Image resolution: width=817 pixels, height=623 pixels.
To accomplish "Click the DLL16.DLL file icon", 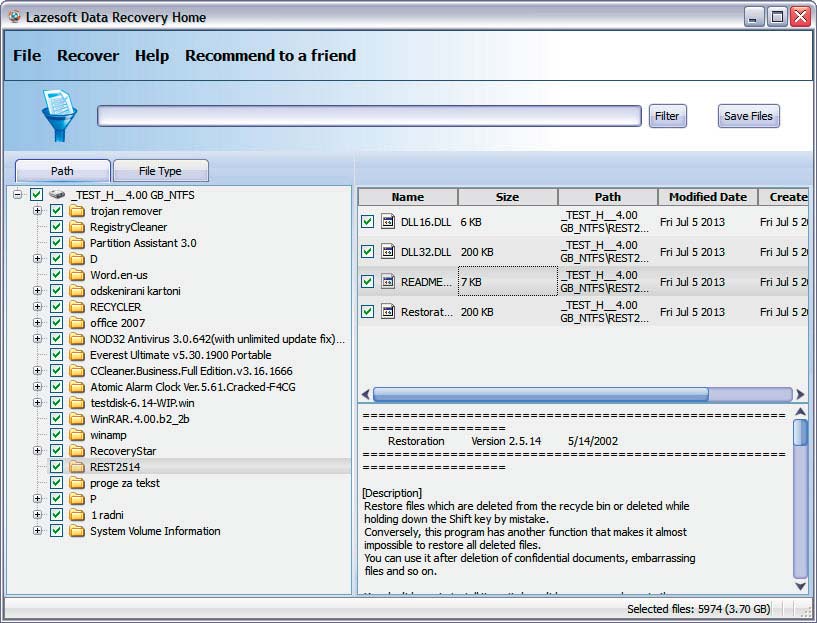I will pyautogui.click(x=388, y=221).
